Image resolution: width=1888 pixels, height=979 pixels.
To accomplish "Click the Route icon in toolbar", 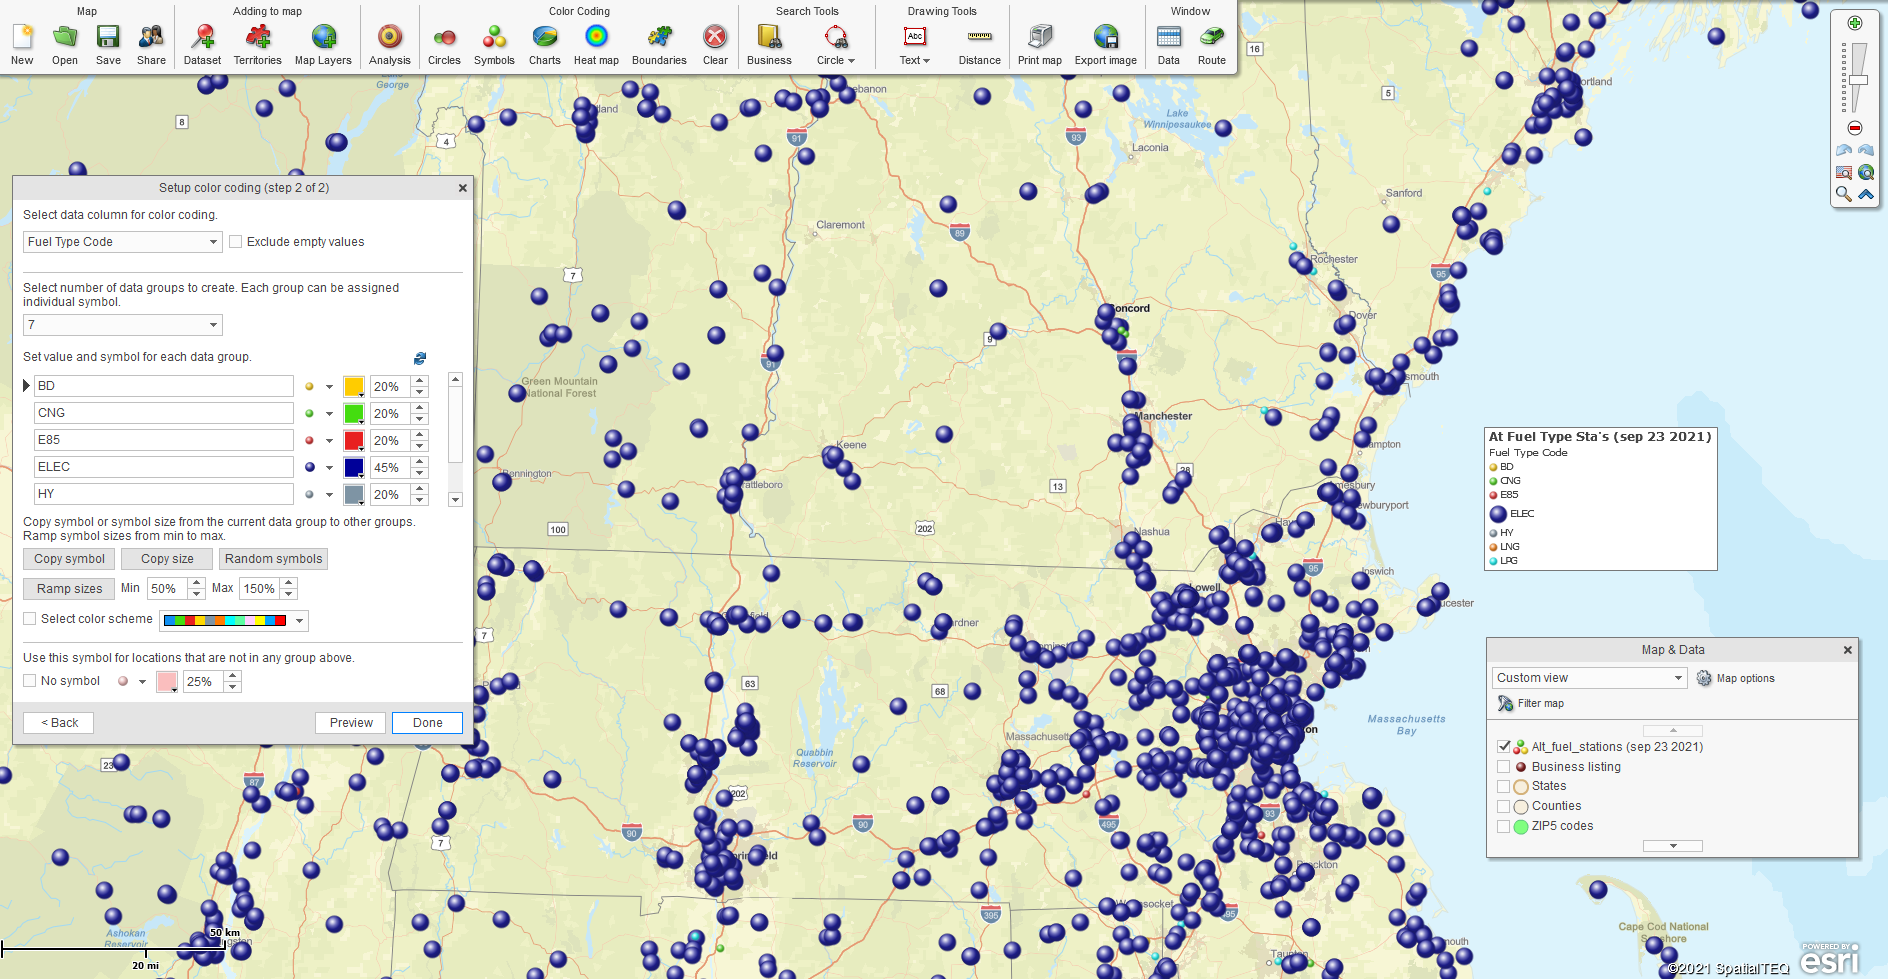I will coord(1212,37).
